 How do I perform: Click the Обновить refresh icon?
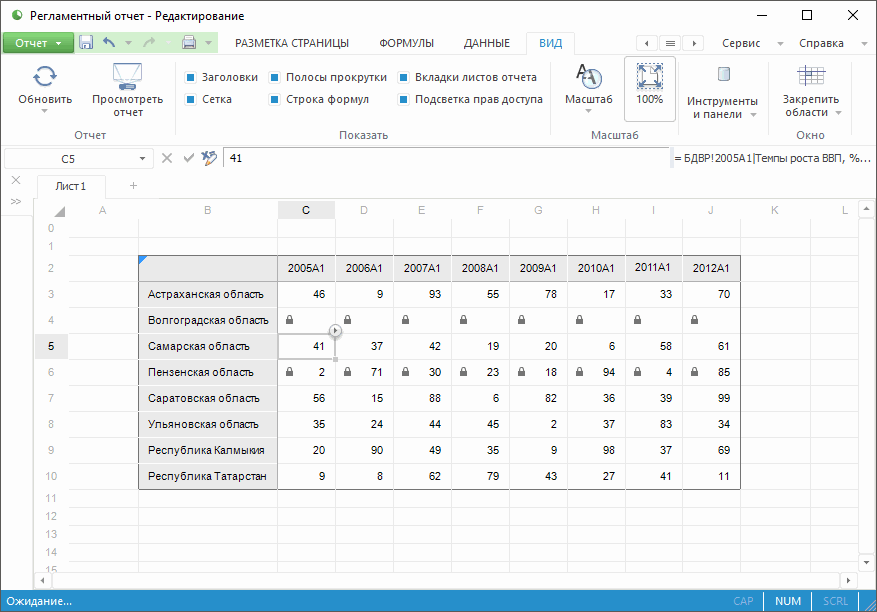click(x=45, y=77)
